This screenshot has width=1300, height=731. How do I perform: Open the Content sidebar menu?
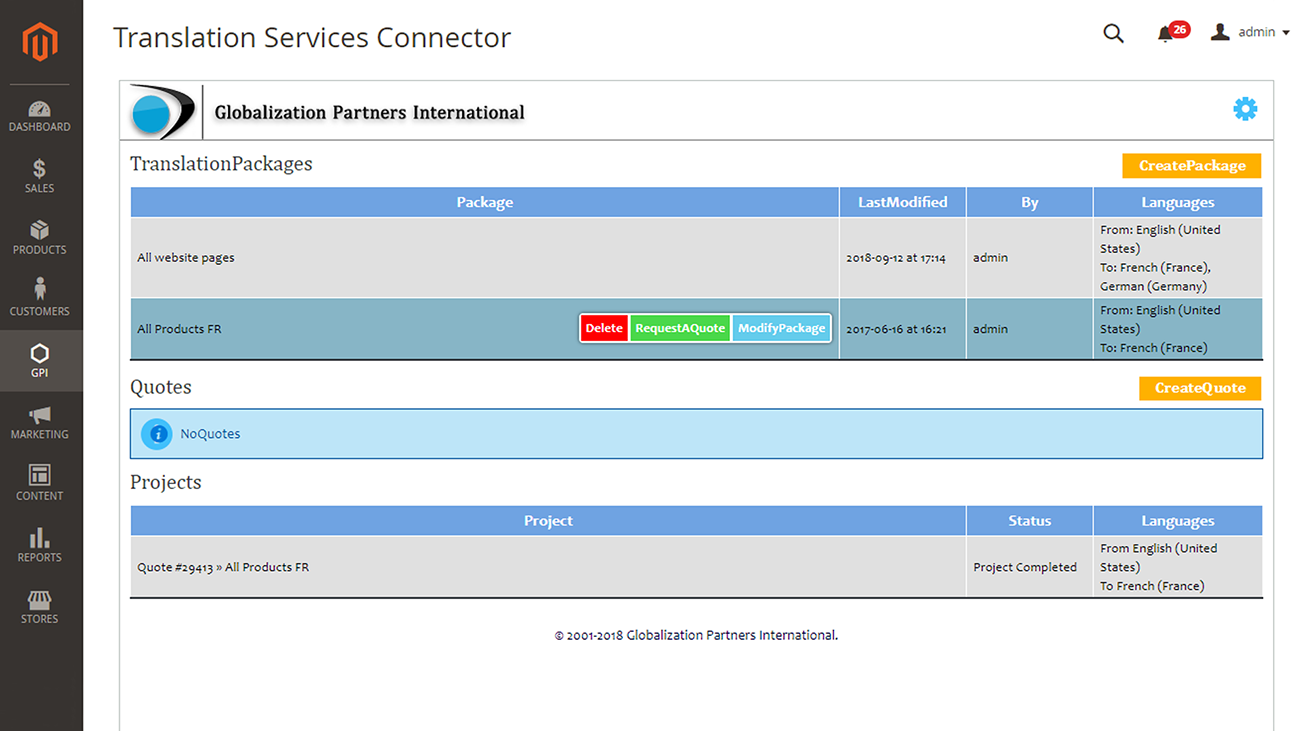click(x=40, y=484)
